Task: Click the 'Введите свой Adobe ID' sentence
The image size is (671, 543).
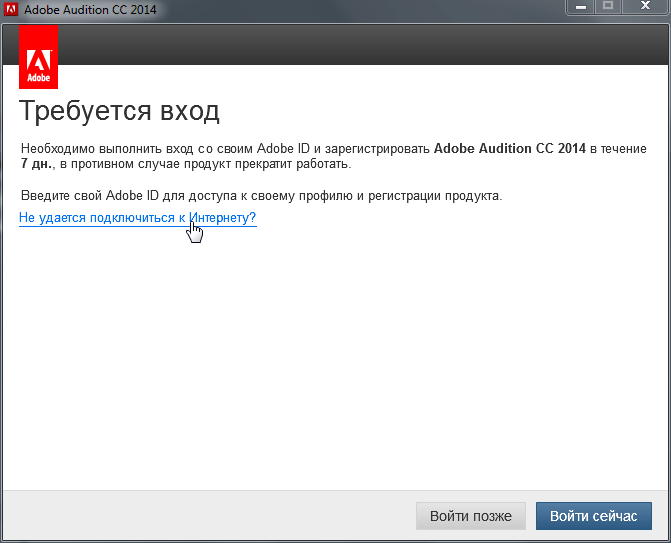Action: coord(261,196)
